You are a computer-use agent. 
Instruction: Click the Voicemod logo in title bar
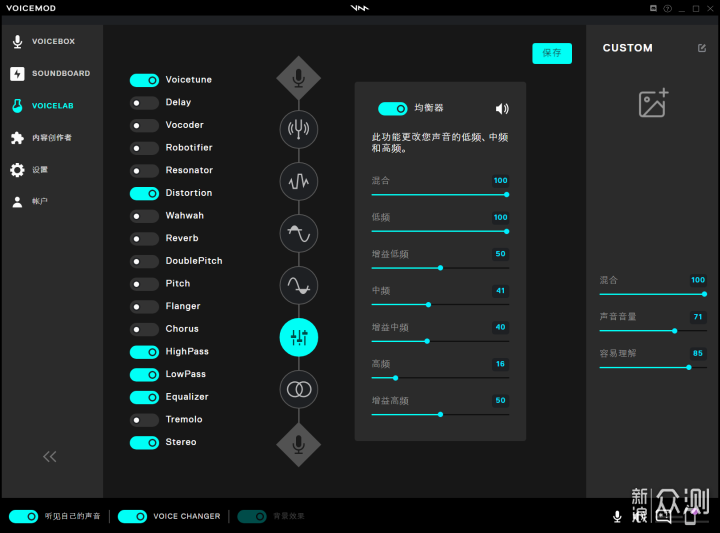(360, 8)
